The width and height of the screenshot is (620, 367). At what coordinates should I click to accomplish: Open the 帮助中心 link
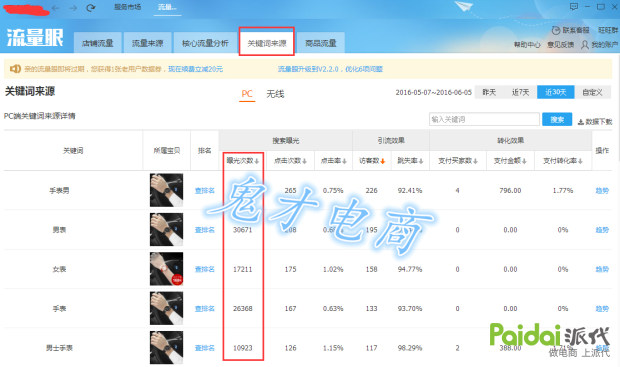[527, 45]
